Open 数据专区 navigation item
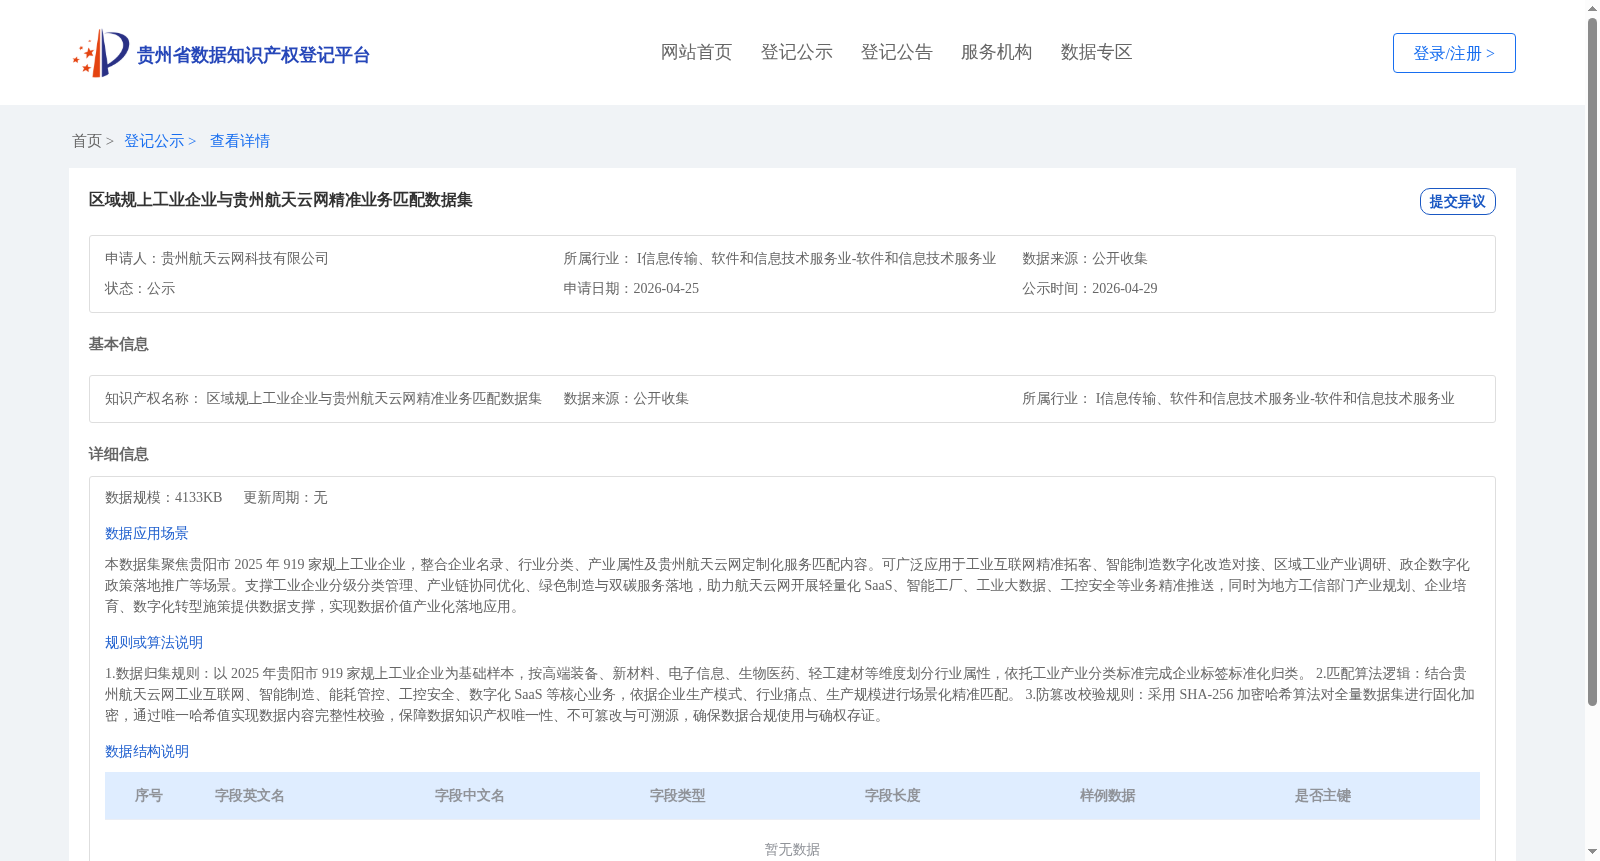Screen dimensions: 1600x861 (1096, 52)
